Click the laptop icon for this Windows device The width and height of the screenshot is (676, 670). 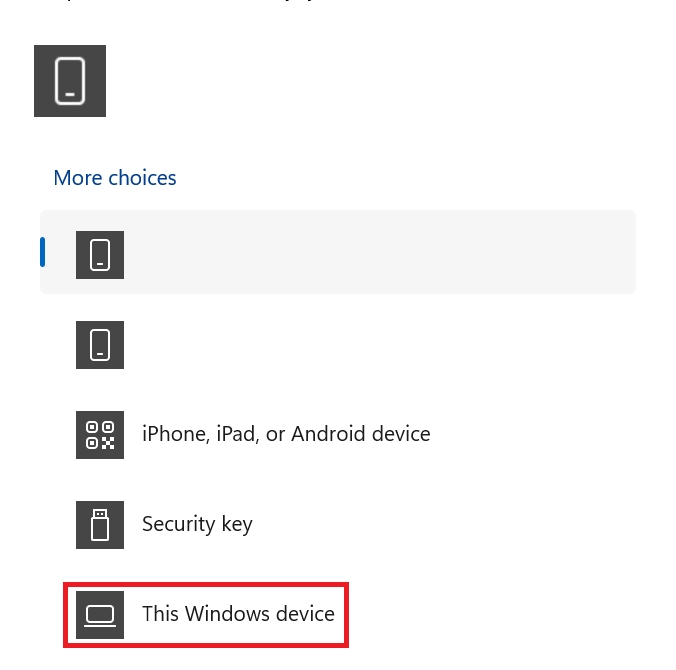tap(100, 614)
